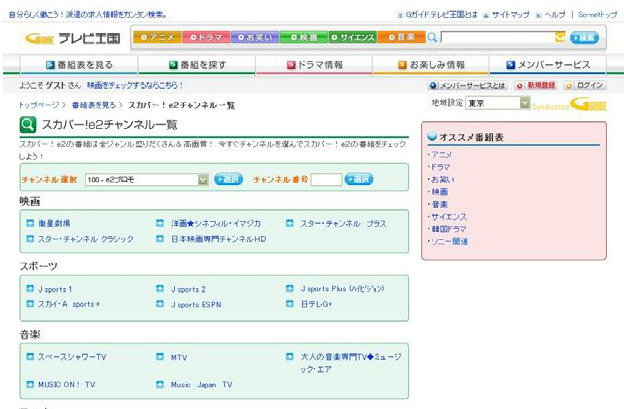Image resolution: width=624 pixels, height=409 pixels.
Task: Click the icon beside スペースシャワーTV
Action: [x=30, y=357]
